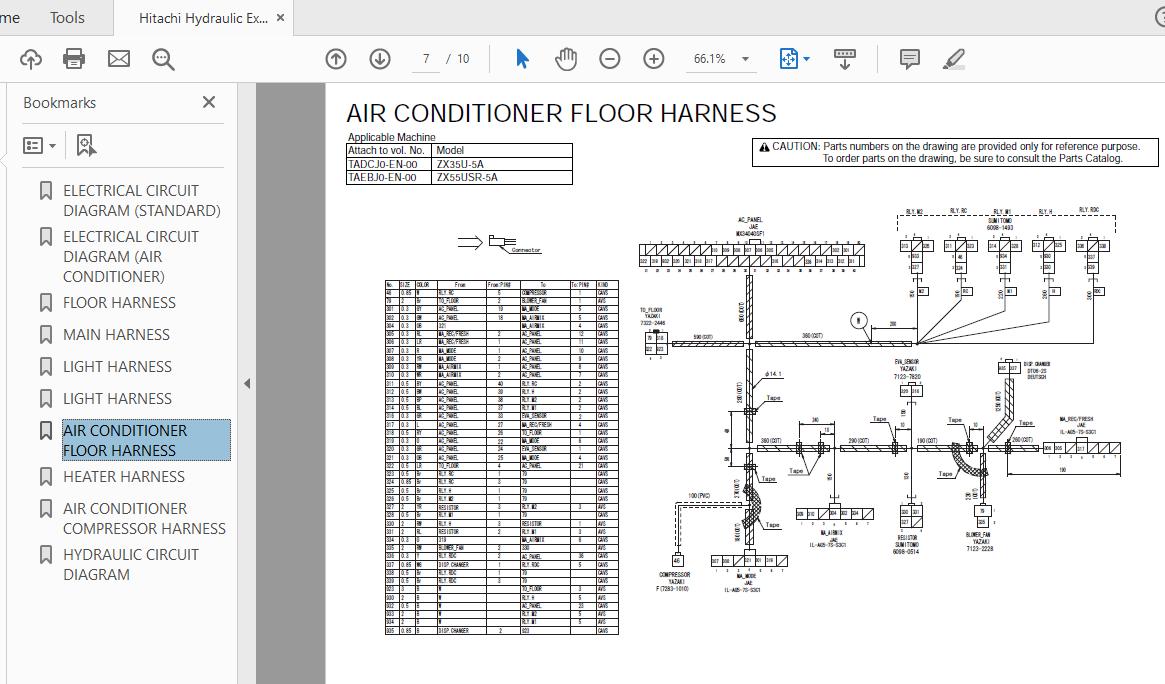Click the COMPRESSOR connector label in diagram
Image resolution: width=1165 pixels, height=684 pixels.
(x=674, y=574)
